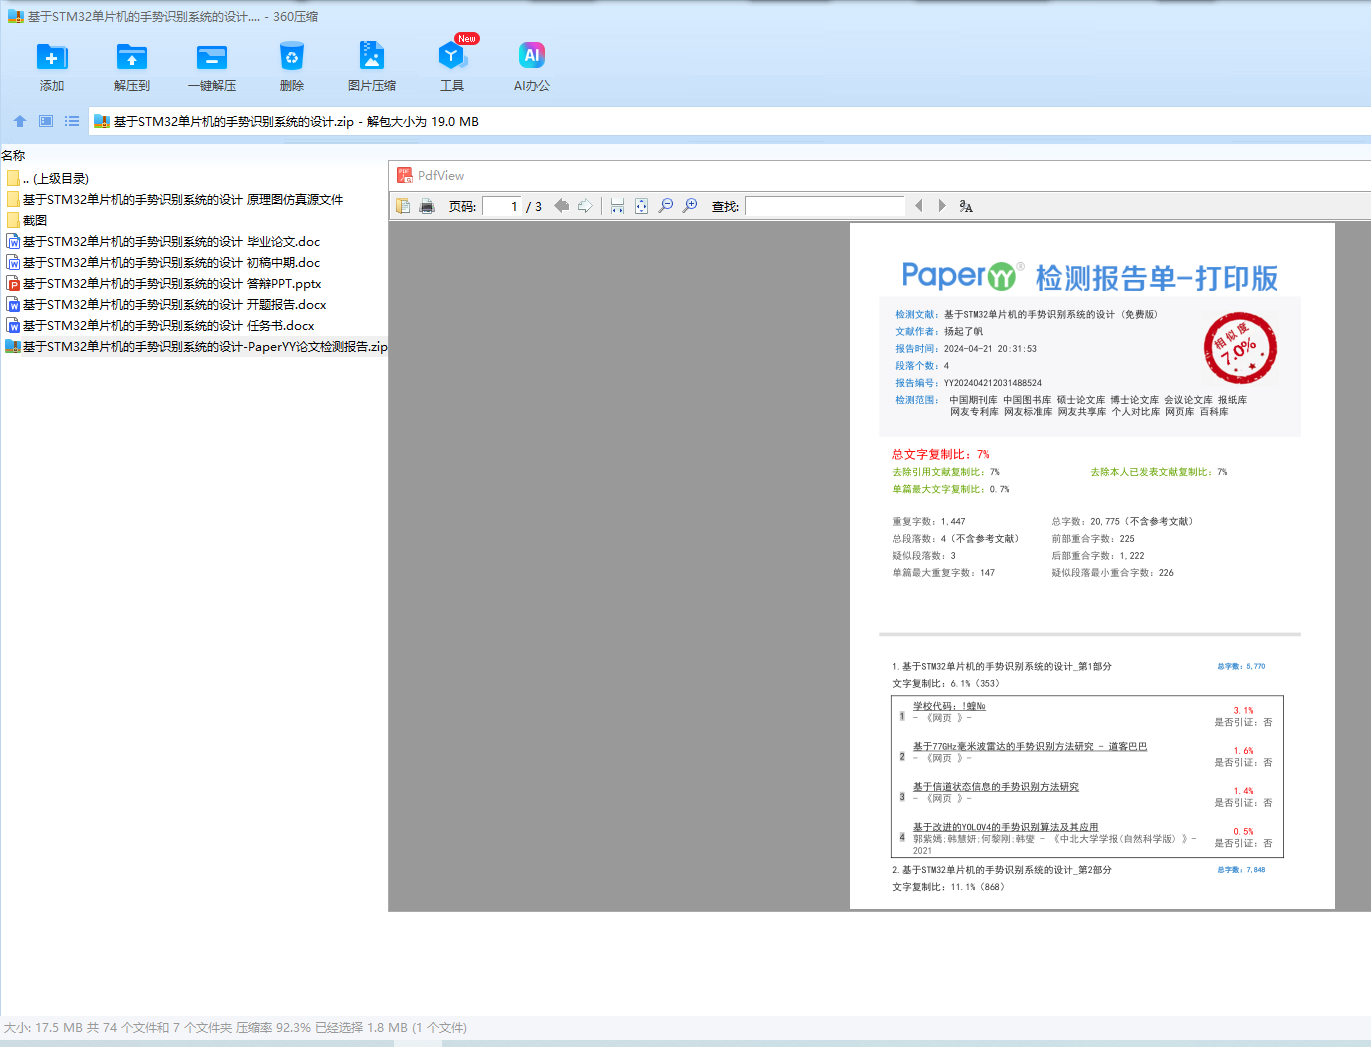
Task: Click the PdfView title label
Action: pyautogui.click(x=441, y=176)
